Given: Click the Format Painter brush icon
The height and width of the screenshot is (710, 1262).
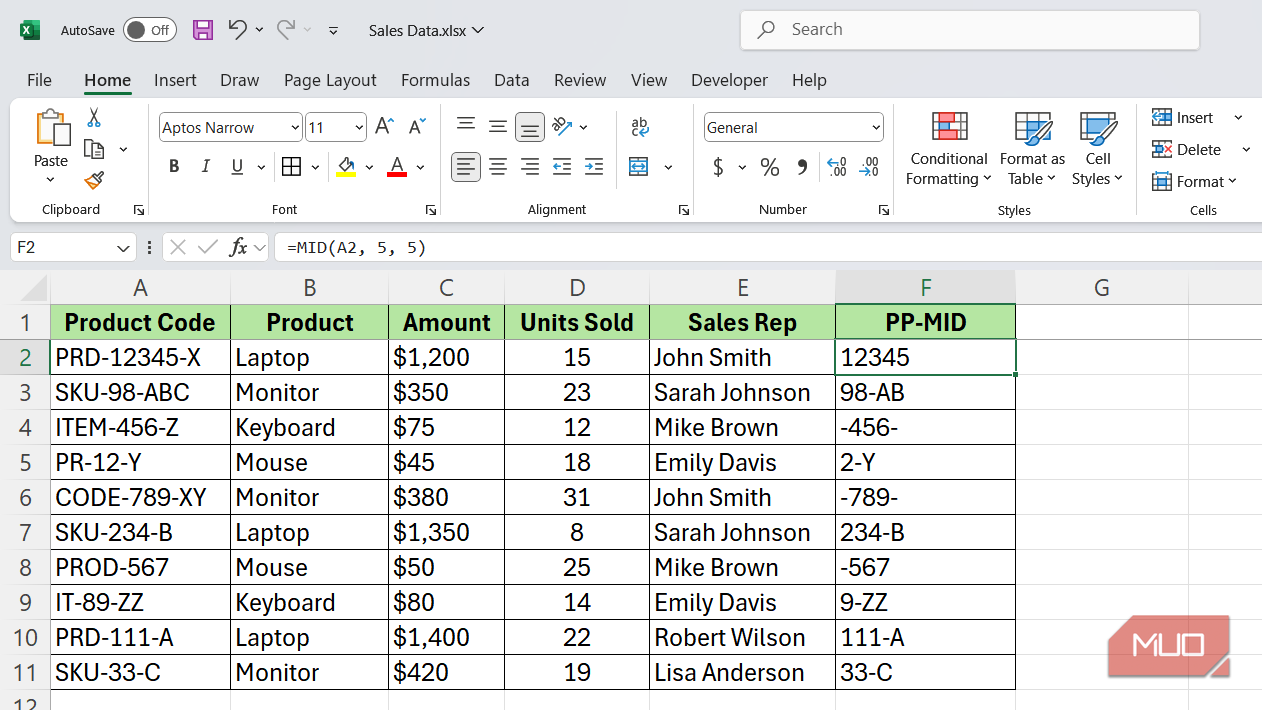Looking at the screenshot, I should click(94, 180).
